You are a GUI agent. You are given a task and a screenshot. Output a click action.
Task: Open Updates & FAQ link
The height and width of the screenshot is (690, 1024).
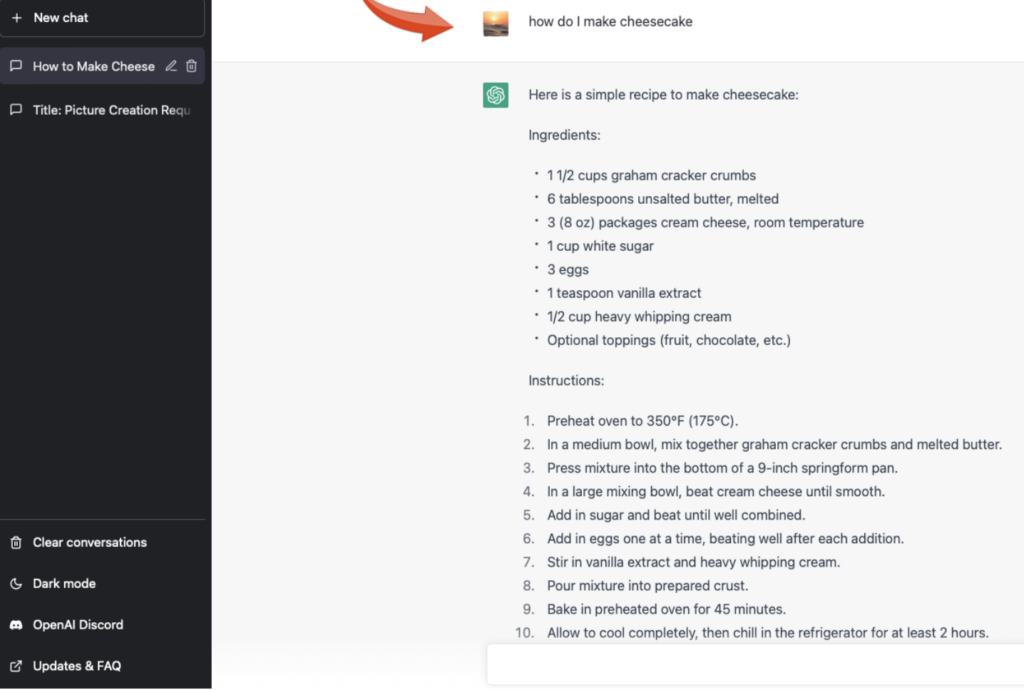coord(76,666)
